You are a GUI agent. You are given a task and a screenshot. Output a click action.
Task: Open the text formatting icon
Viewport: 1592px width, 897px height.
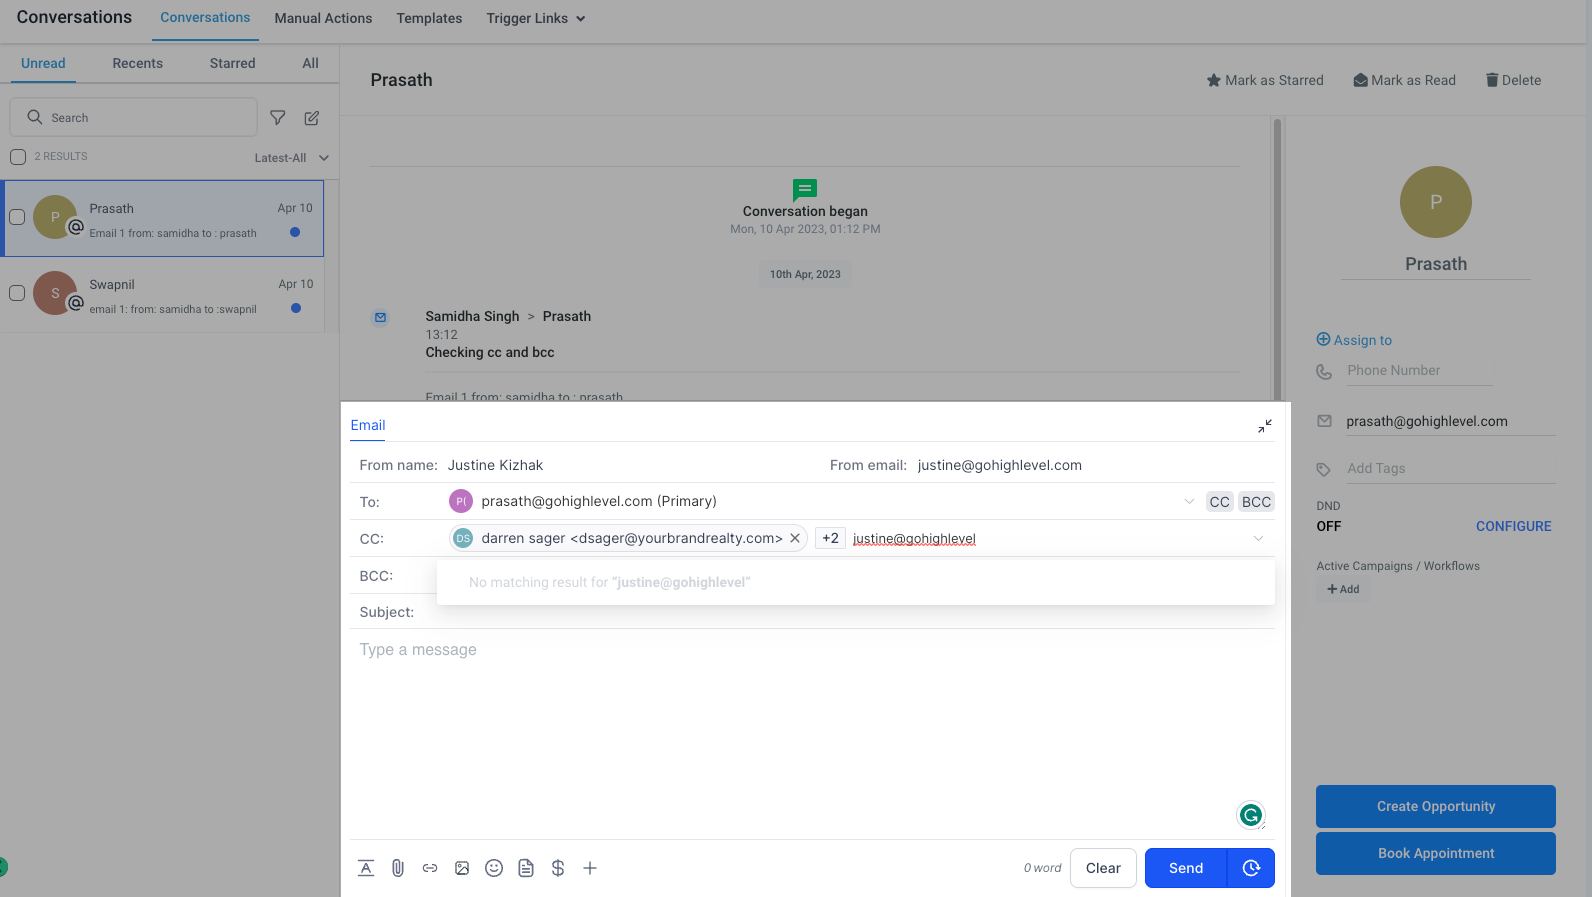366,868
